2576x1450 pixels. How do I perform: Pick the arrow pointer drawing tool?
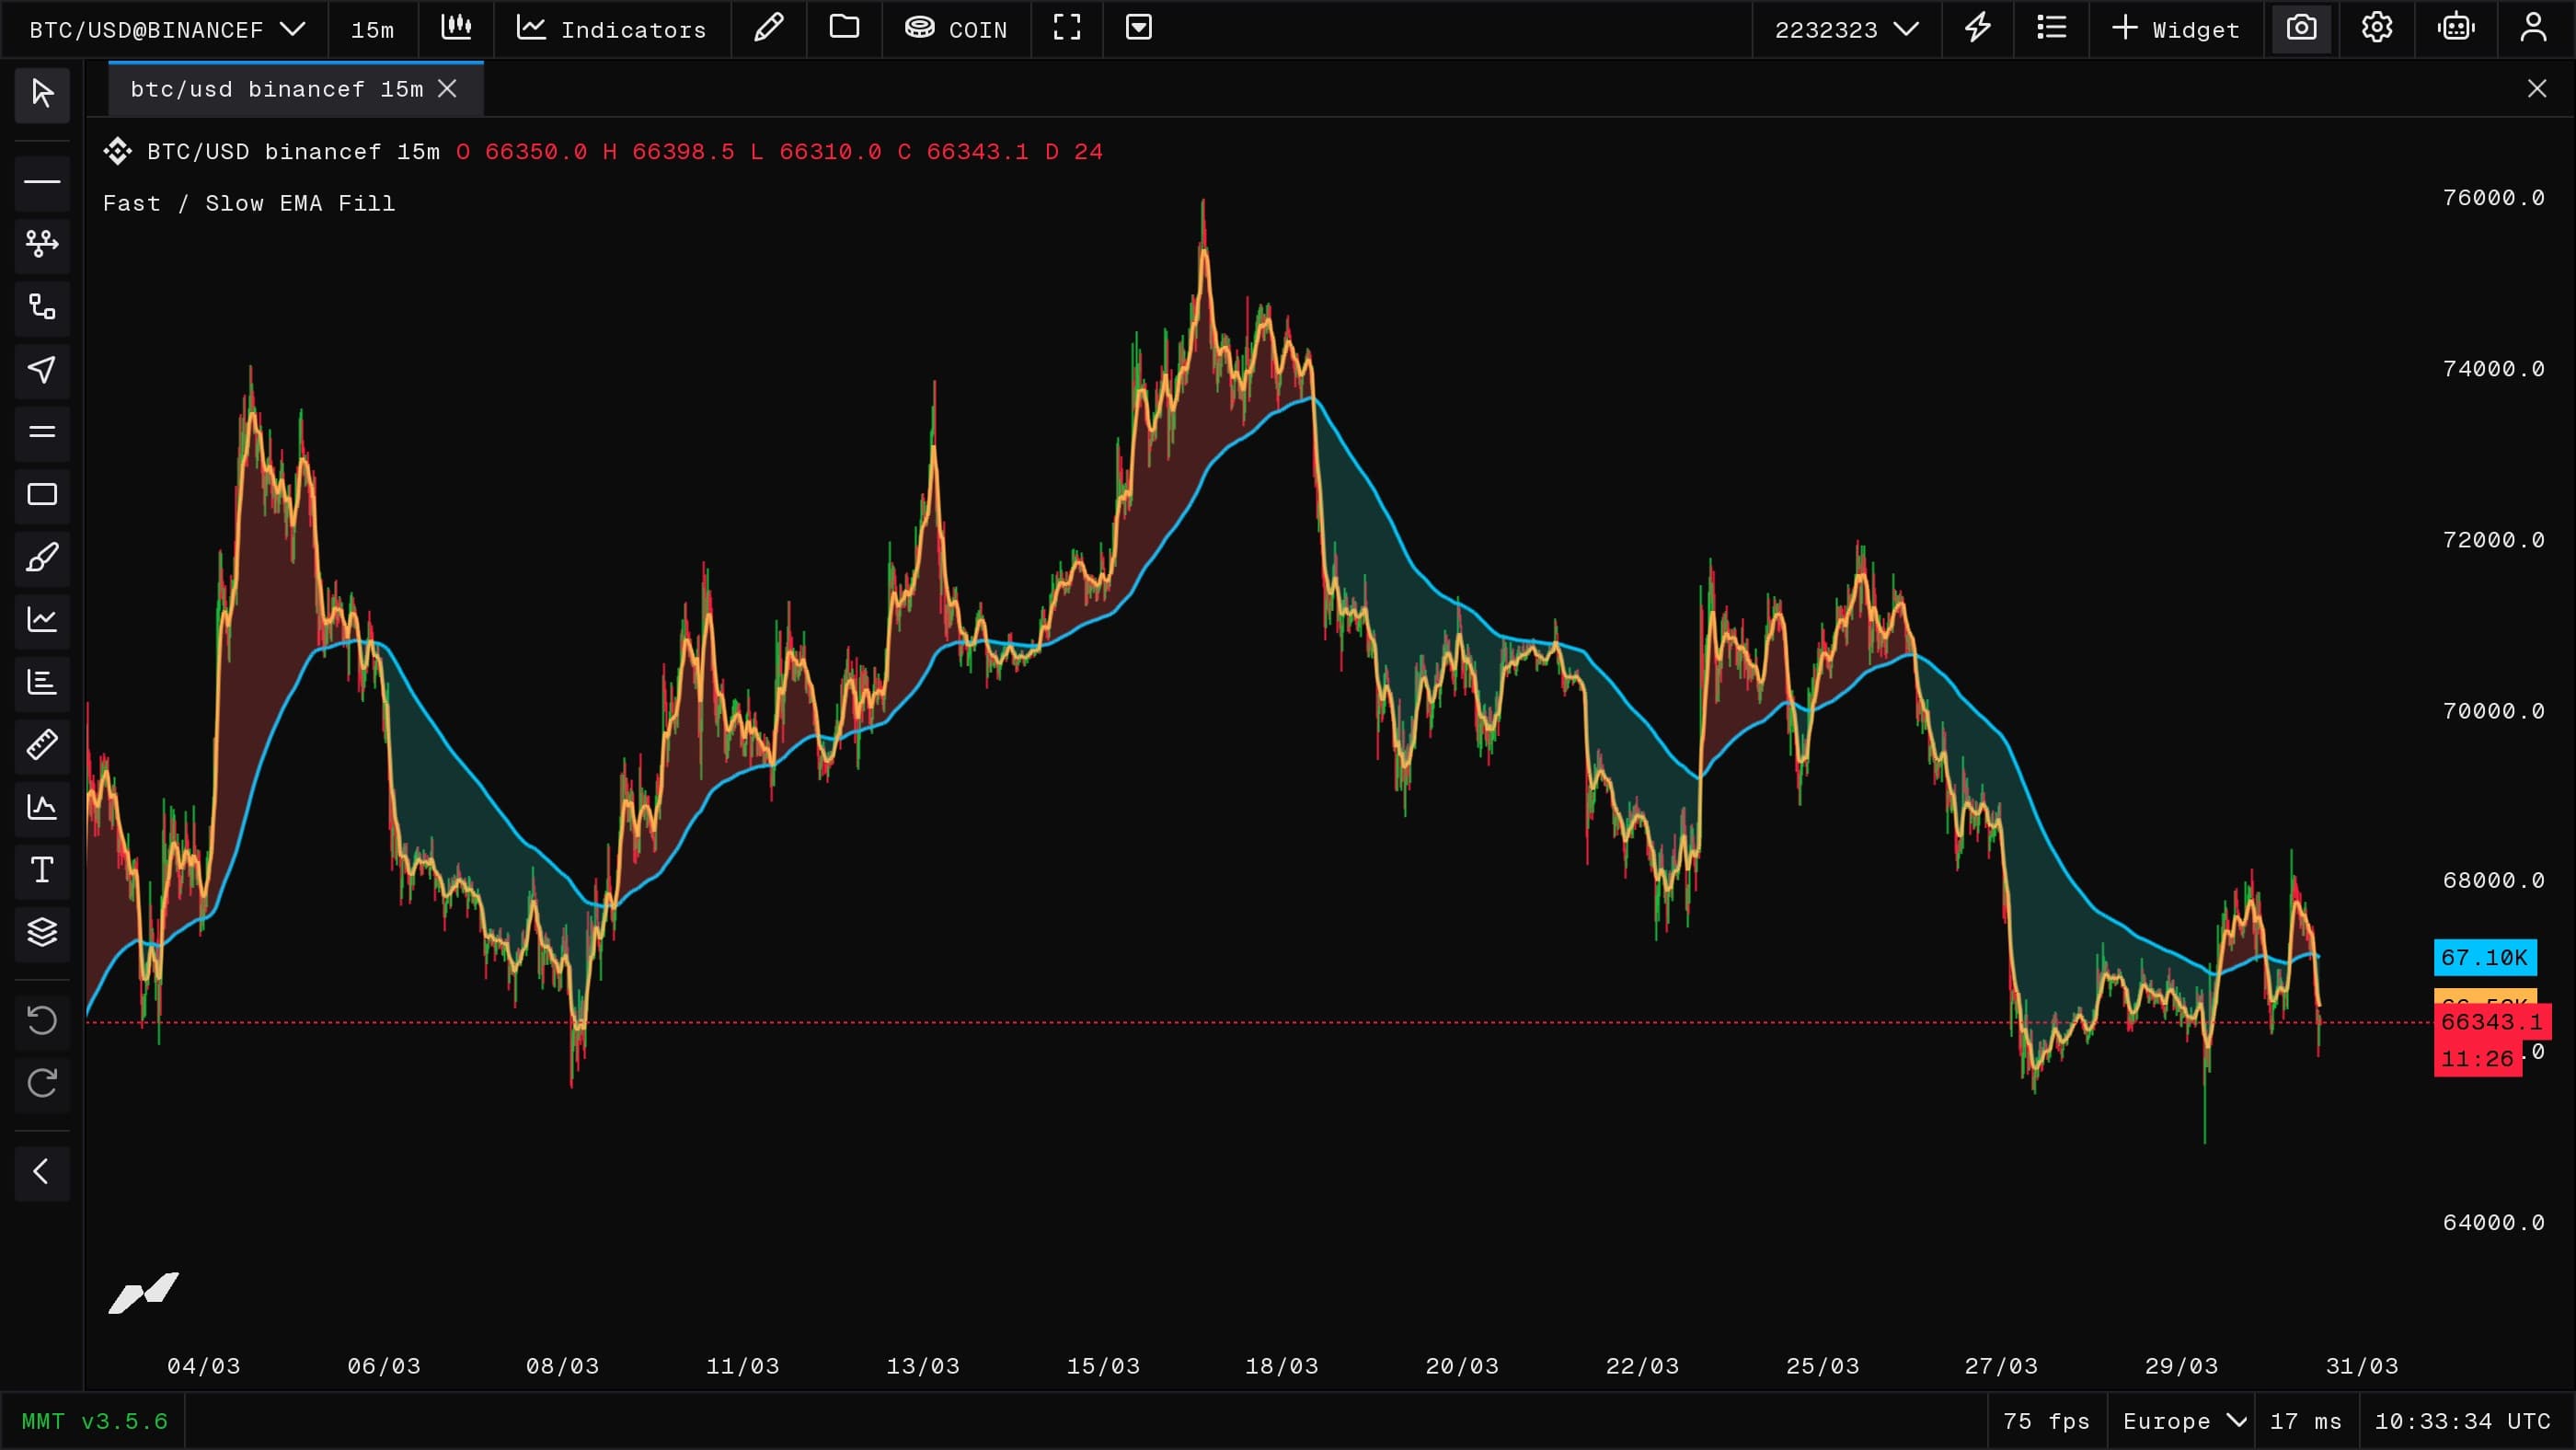(x=42, y=370)
